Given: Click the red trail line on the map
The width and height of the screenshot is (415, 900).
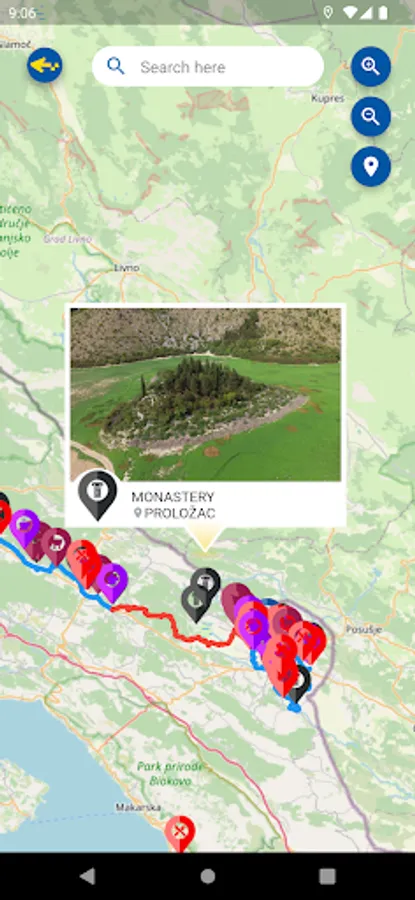Looking at the screenshot, I should tap(172, 622).
